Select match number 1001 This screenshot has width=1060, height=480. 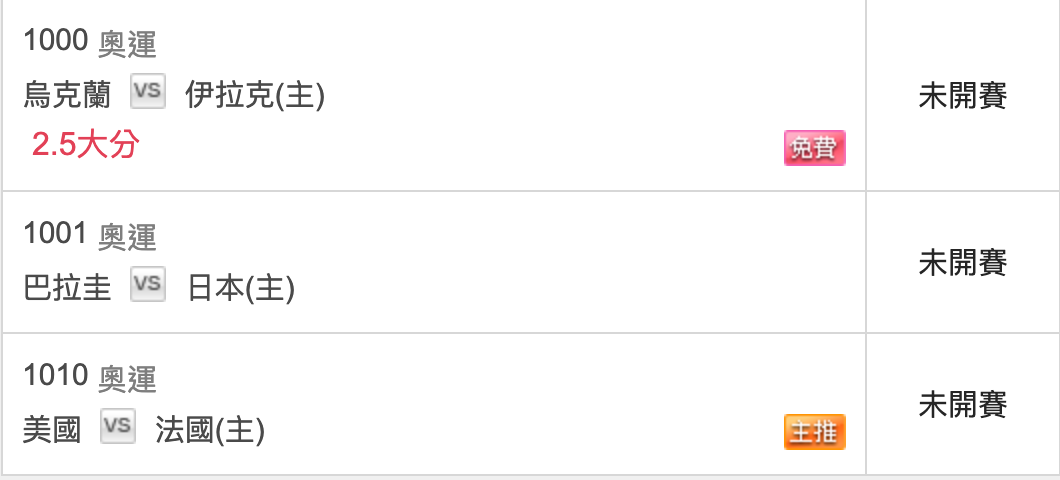tap(55, 233)
